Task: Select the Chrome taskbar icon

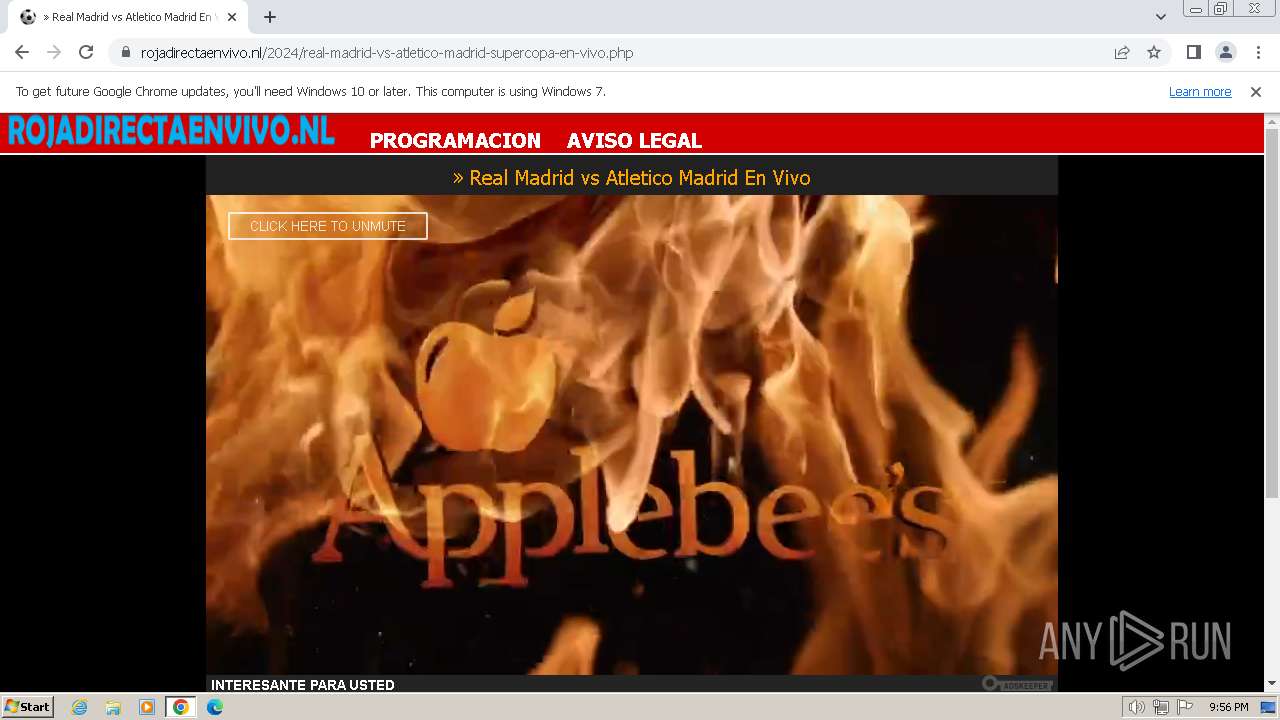Action: [181, 707]
